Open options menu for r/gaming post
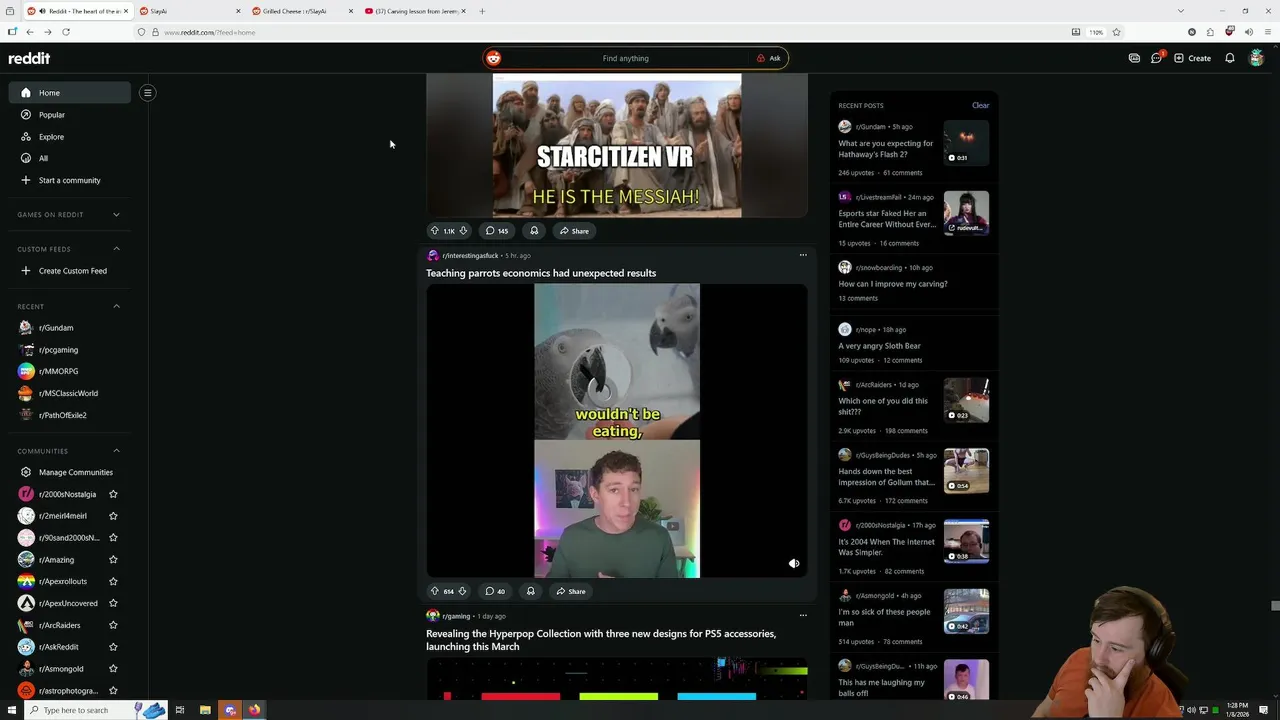 click(803, 616)
